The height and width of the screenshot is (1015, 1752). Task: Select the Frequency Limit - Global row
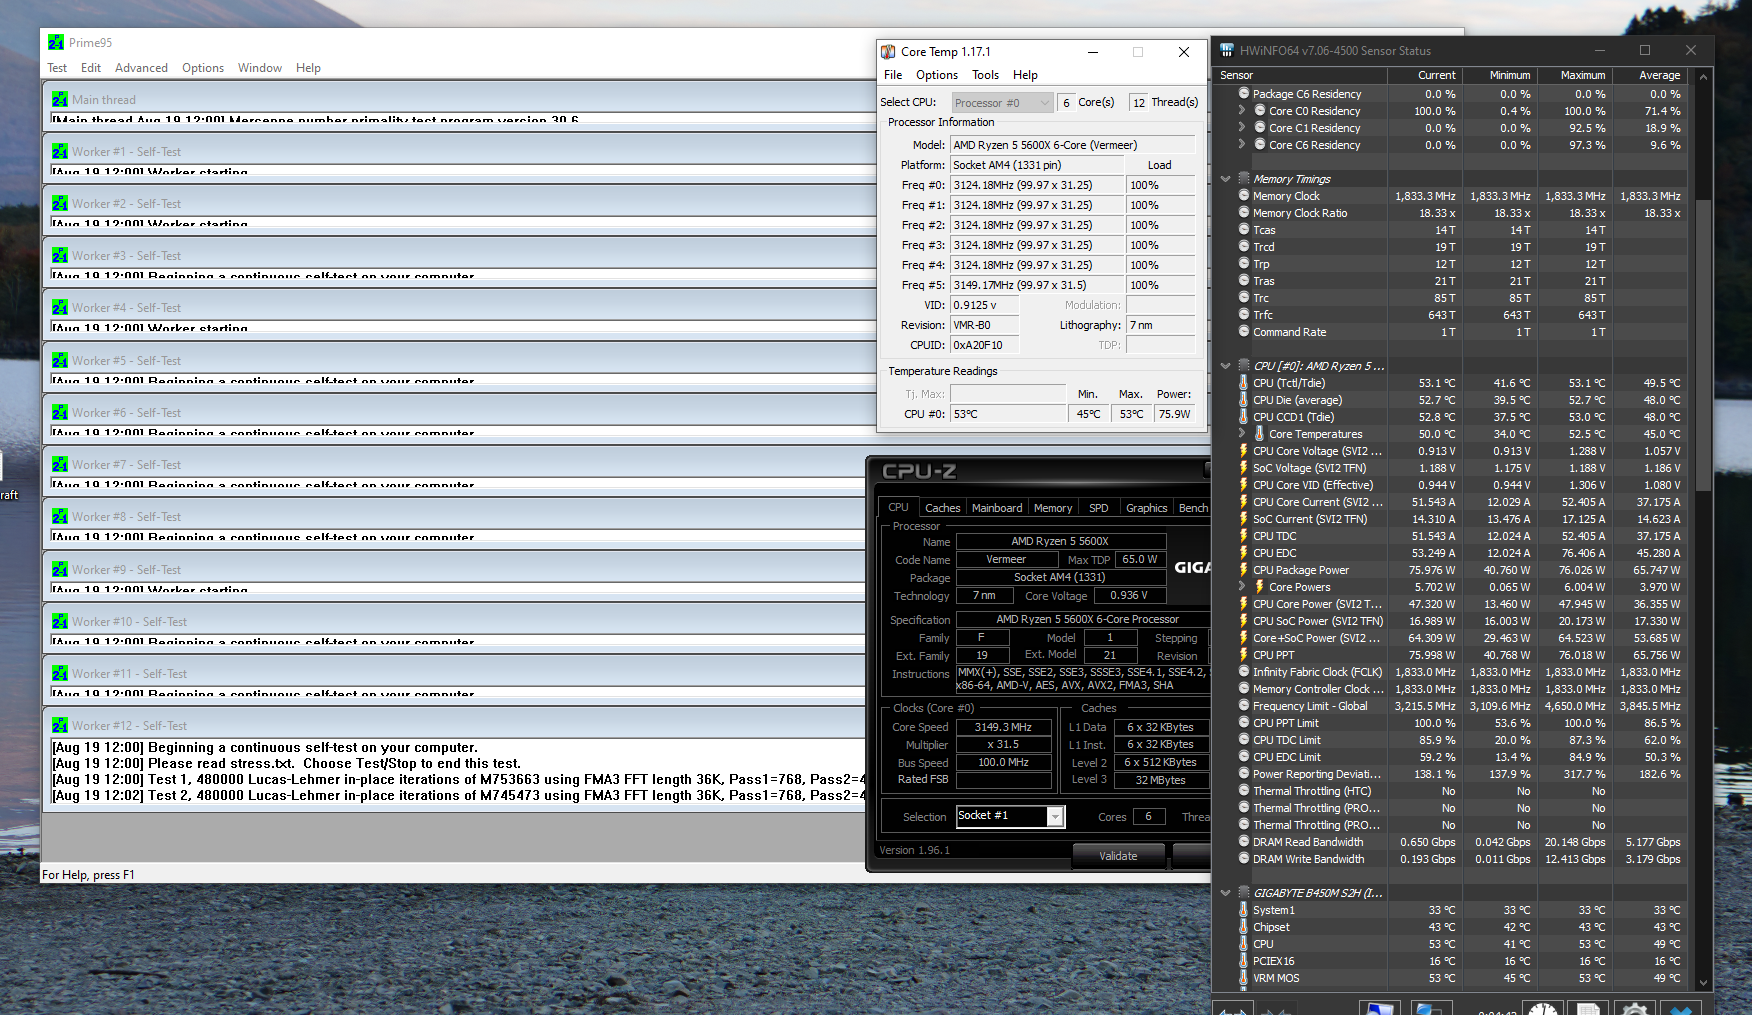[x=1450, y=706]
